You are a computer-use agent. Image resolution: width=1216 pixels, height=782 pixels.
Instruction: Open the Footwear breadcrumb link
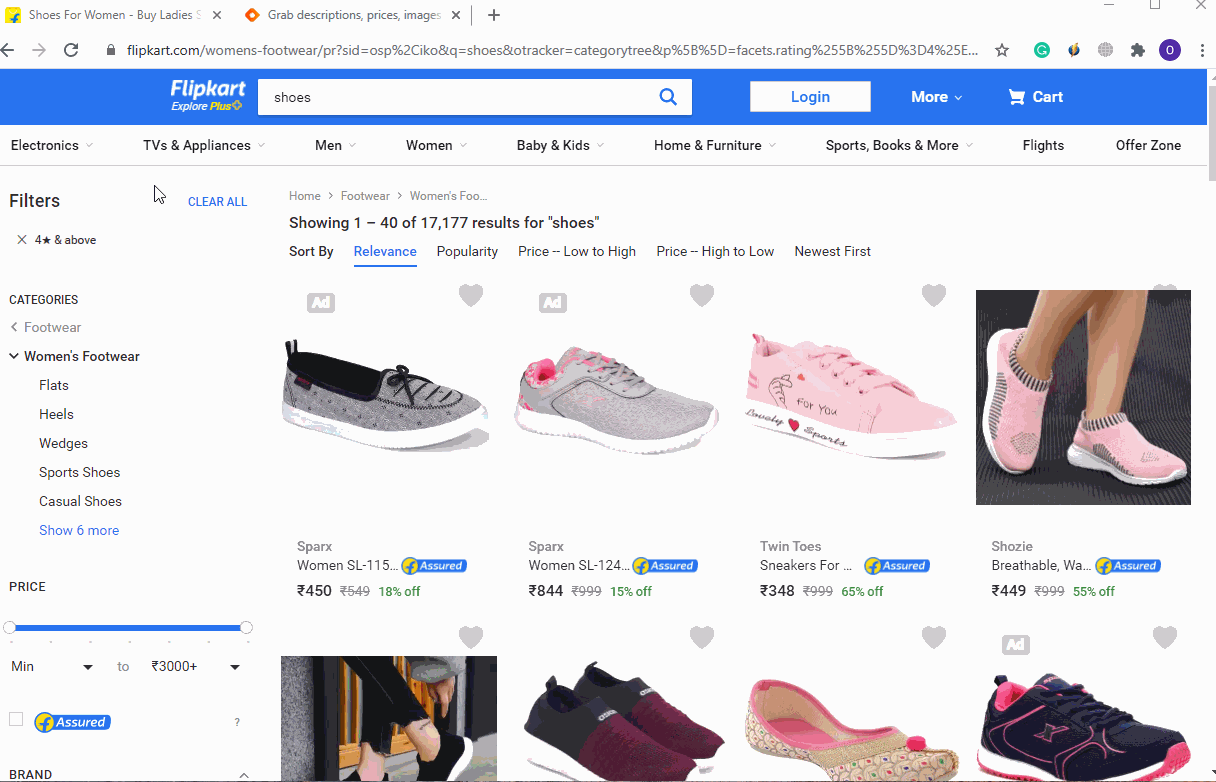[365, 196]
